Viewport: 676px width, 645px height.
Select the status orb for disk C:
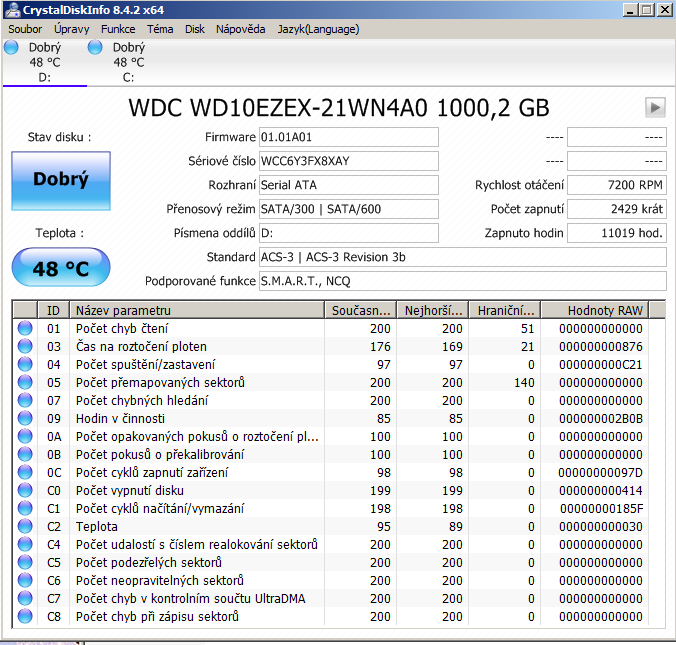click(x=96, y=47)
